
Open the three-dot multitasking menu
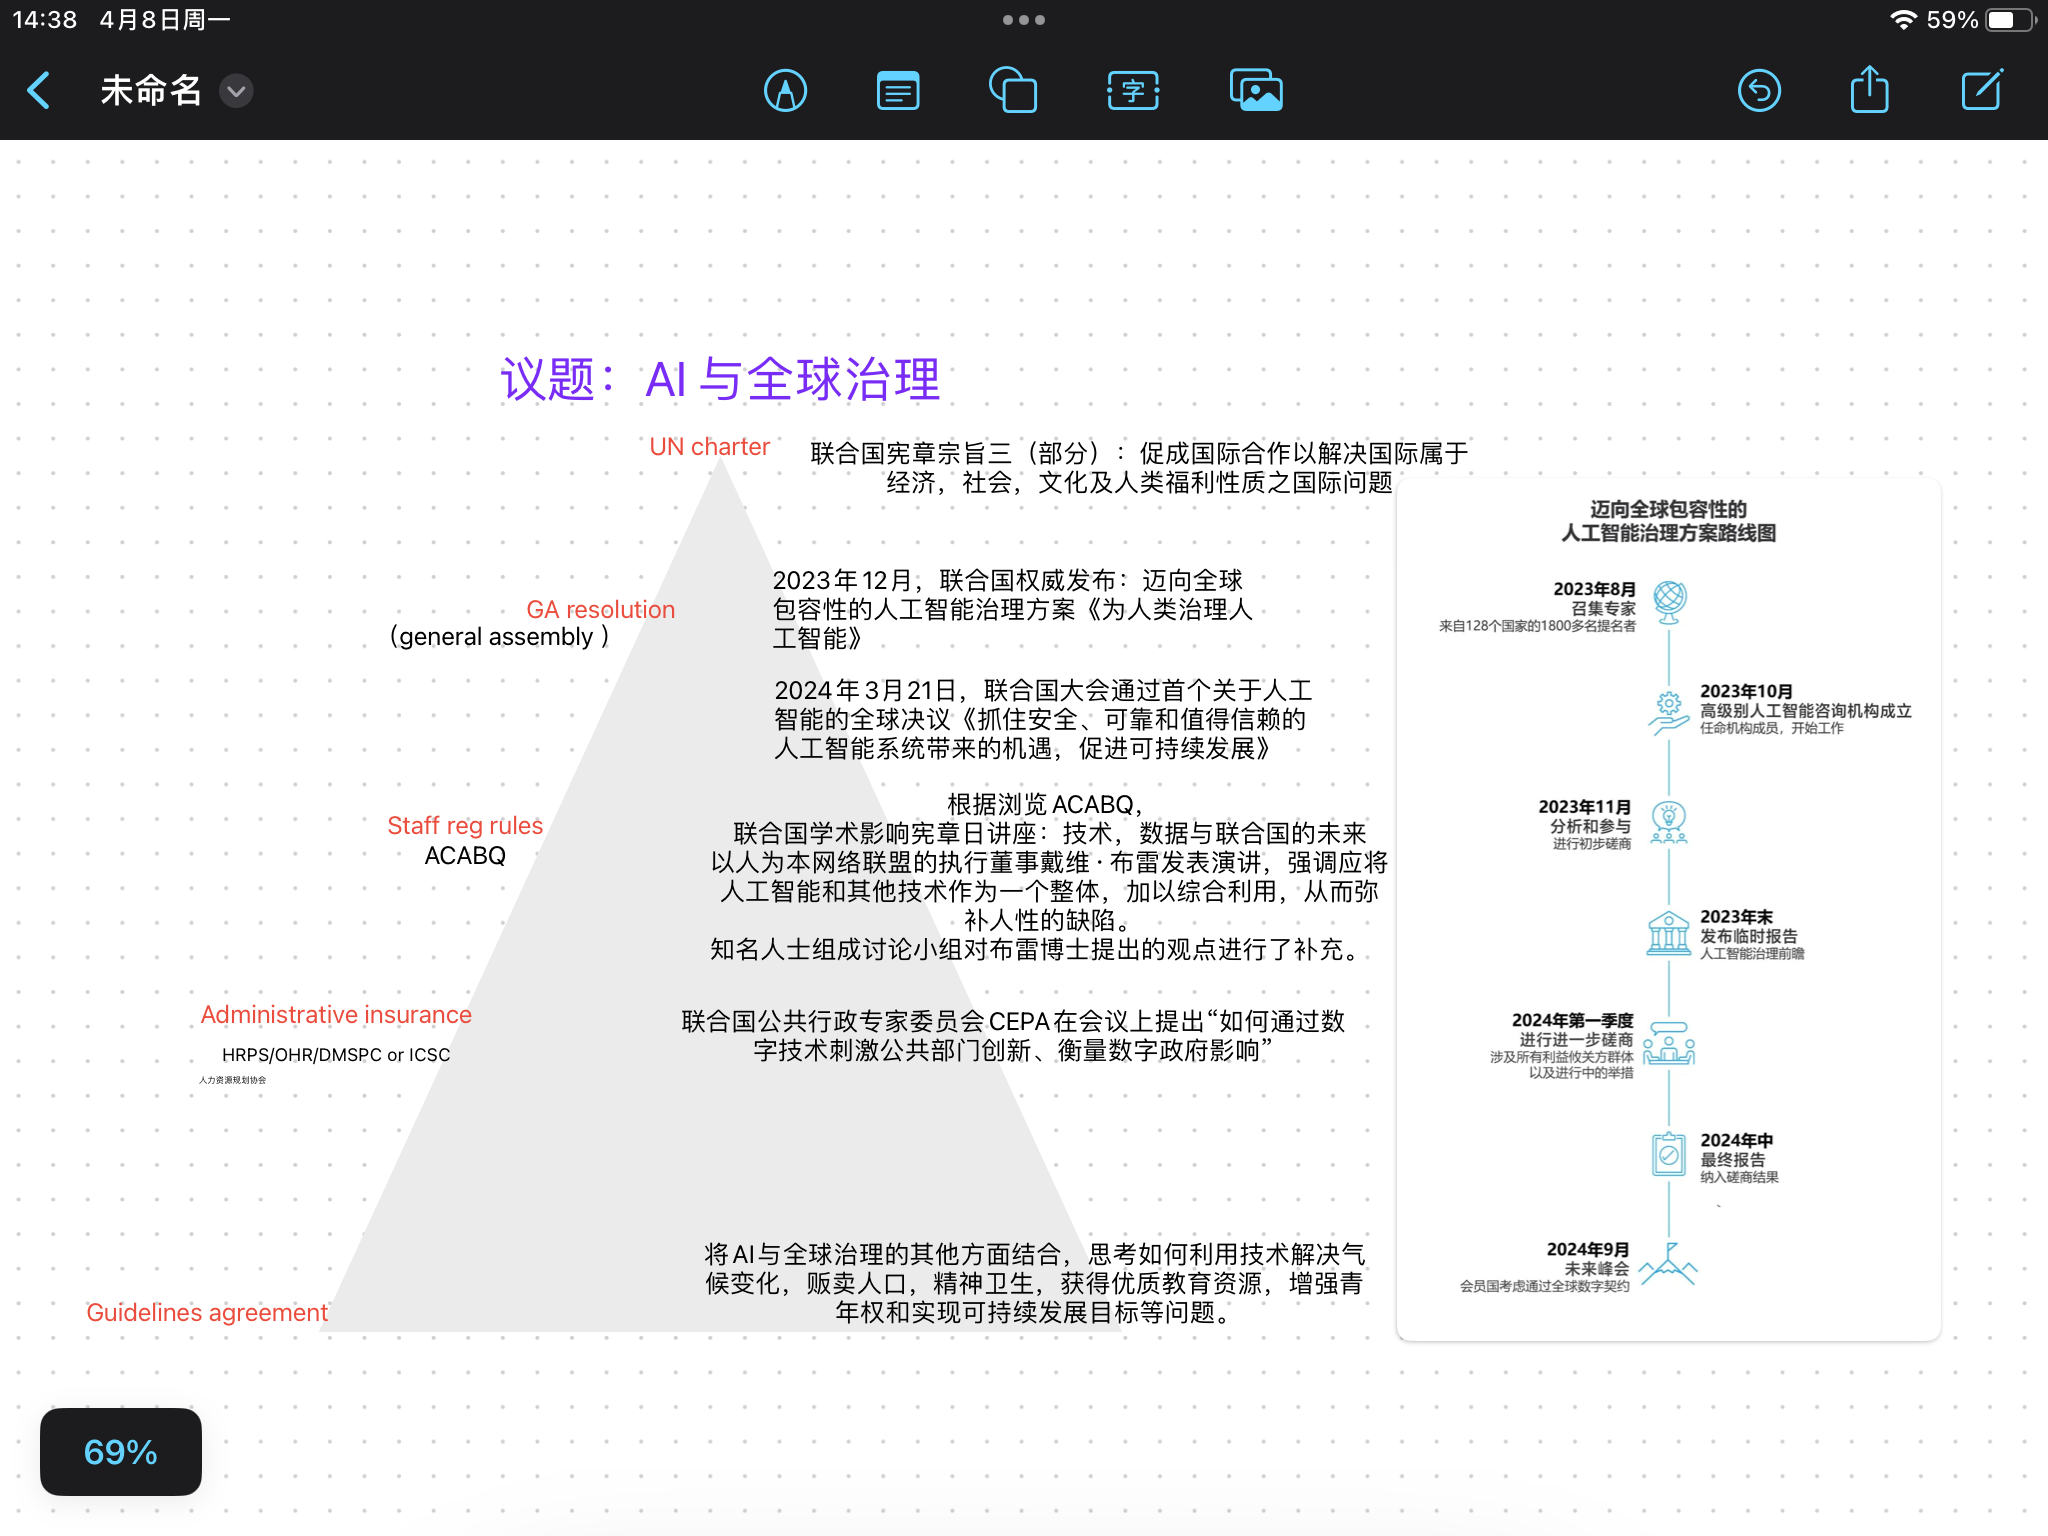click(x=1023, y=20)
